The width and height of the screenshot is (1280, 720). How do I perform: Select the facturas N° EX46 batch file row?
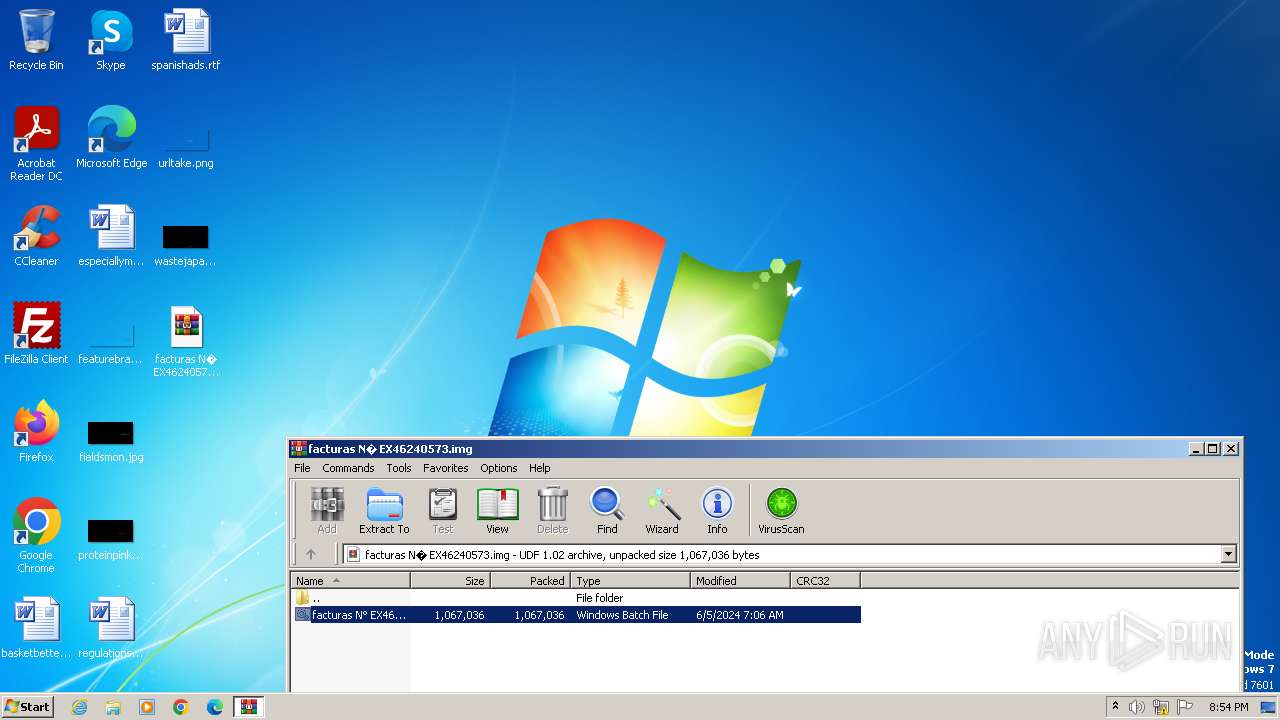click(576, 615)
